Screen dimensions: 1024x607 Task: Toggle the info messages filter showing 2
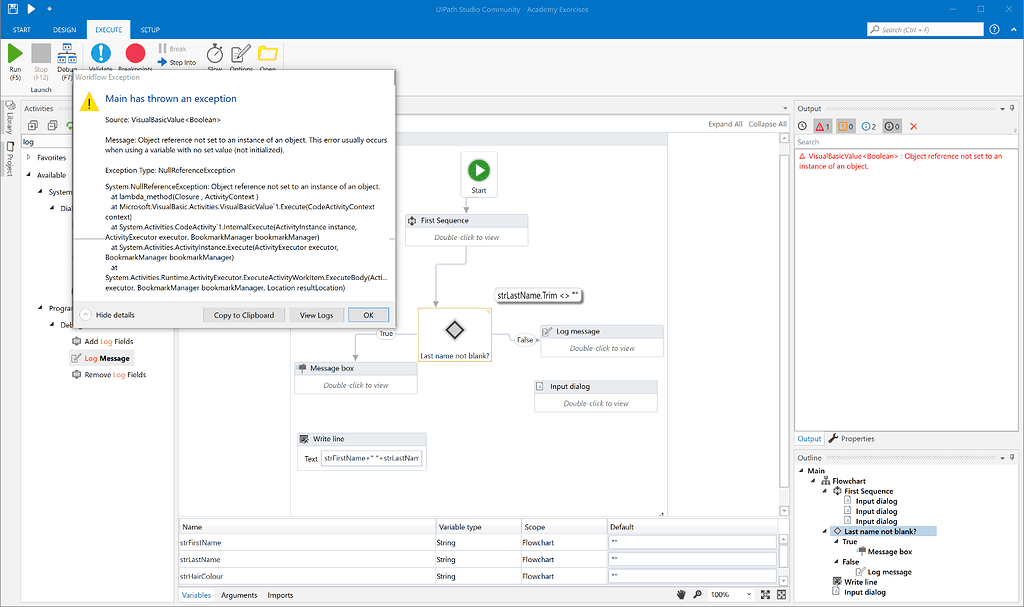867,125
